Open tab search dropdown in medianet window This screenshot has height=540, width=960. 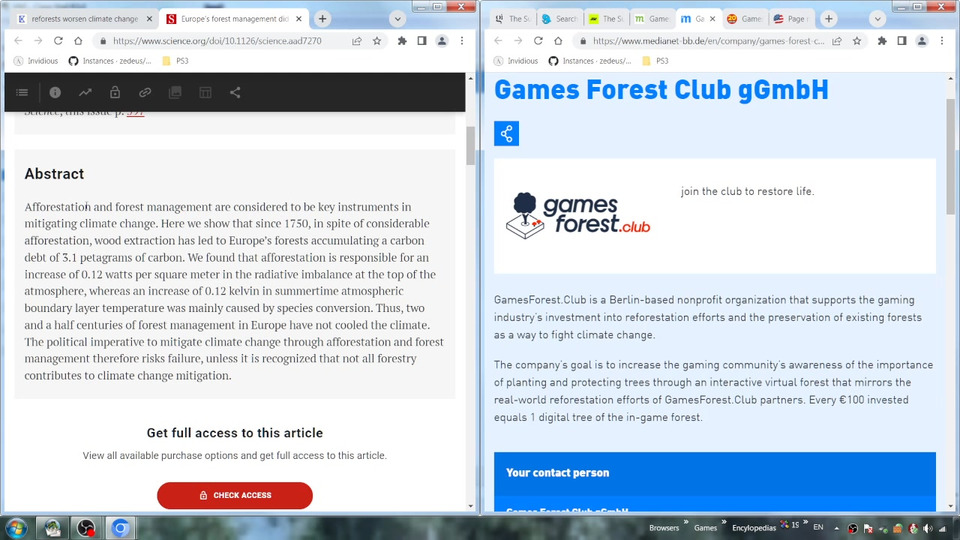(877, 19)
